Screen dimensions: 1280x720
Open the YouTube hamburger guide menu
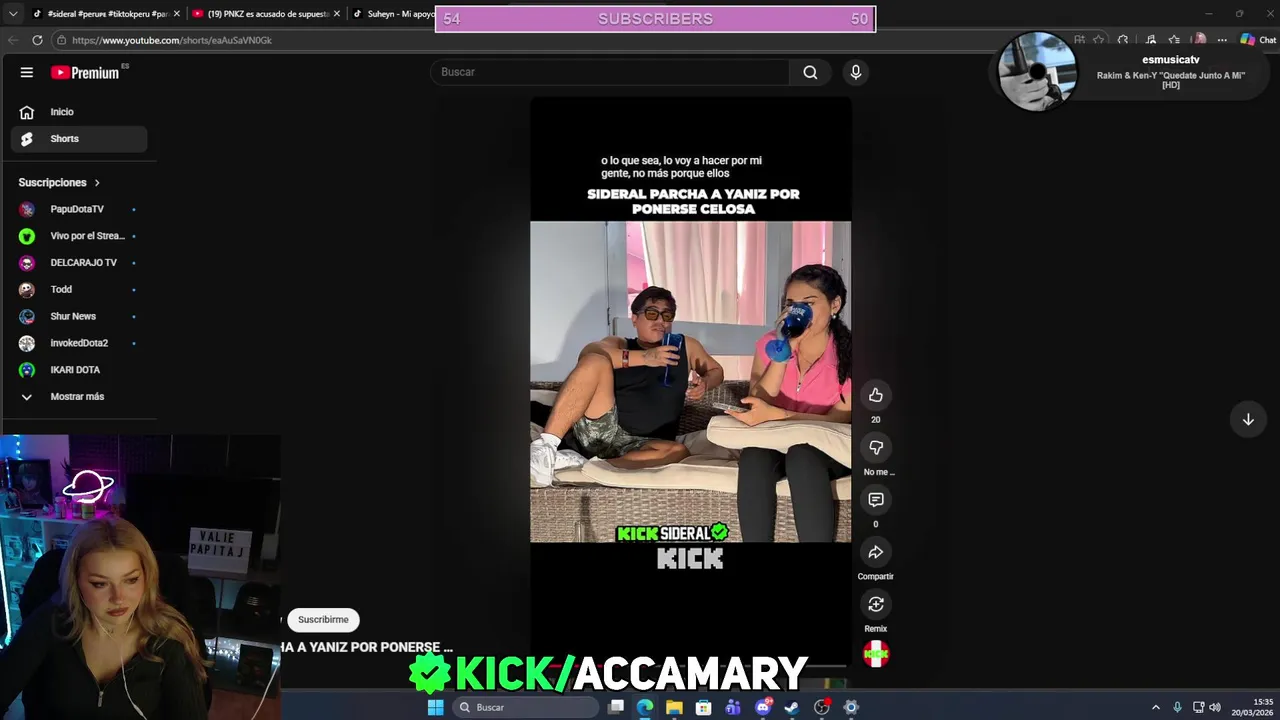(27, 72)
